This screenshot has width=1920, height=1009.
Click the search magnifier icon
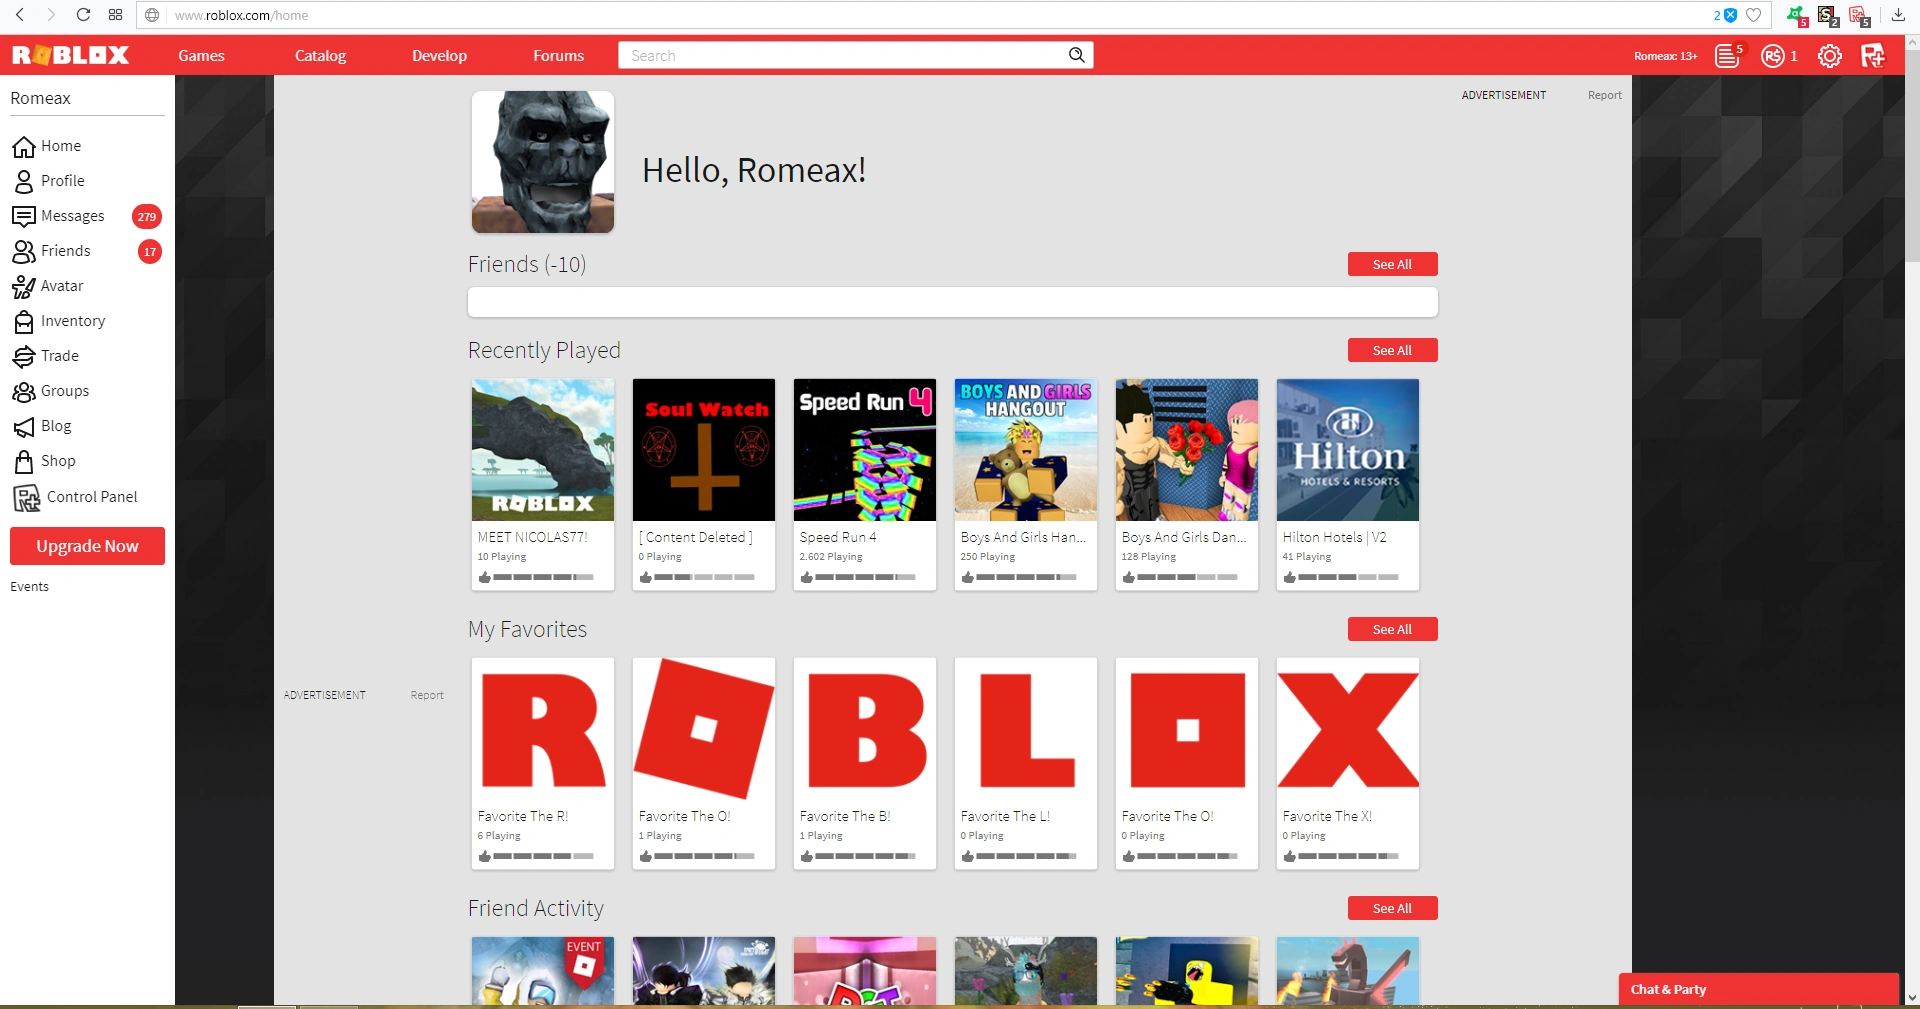pos(1076,55)
